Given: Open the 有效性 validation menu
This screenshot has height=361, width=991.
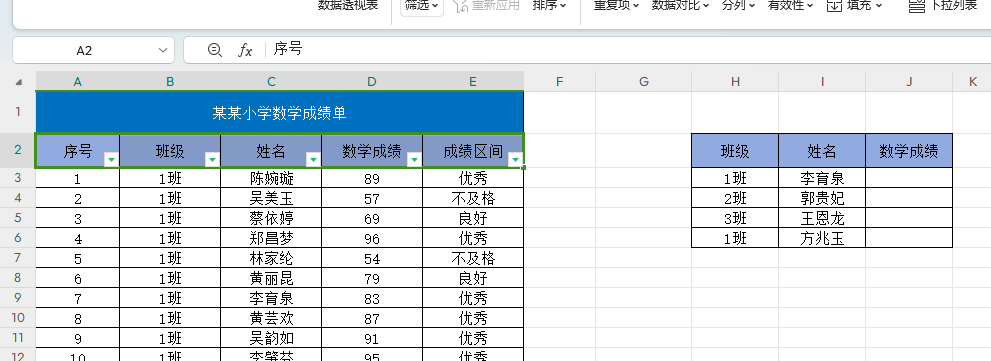Looking at the screenshot, I should 790,5.
